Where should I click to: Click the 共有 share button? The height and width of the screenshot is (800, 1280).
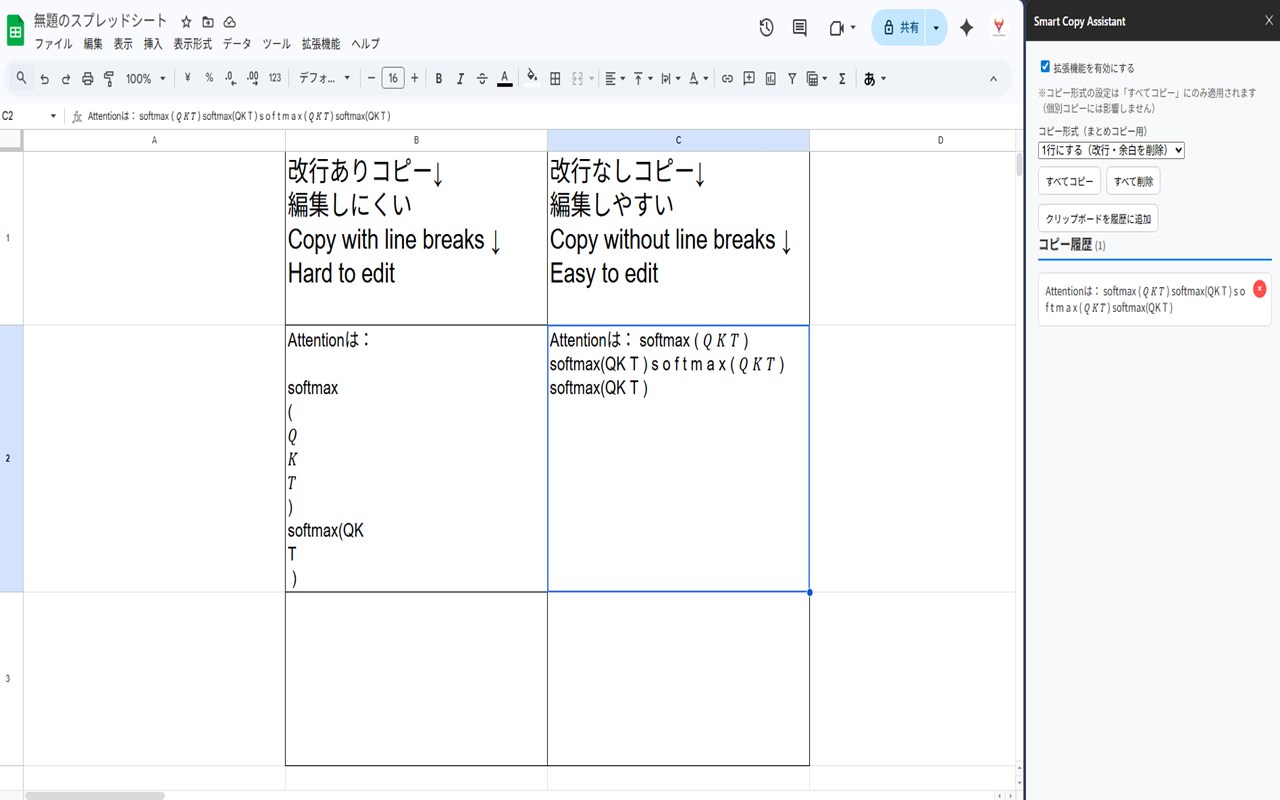pyautogui.click(x=900, y=28)
